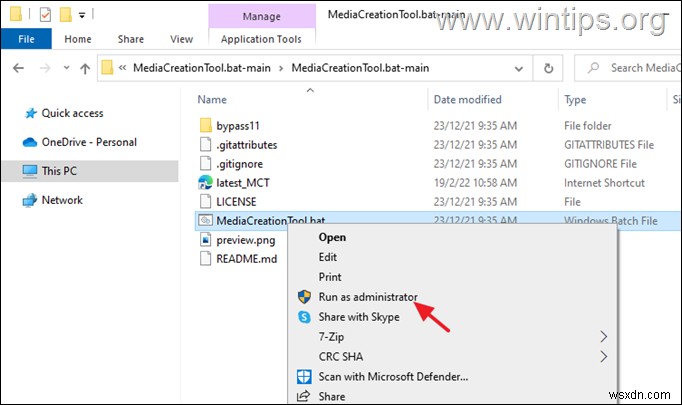Viewport: 682px width, 405px height.
Task: Click the Network icon in sidebar
Action: [x=30, y=200]
